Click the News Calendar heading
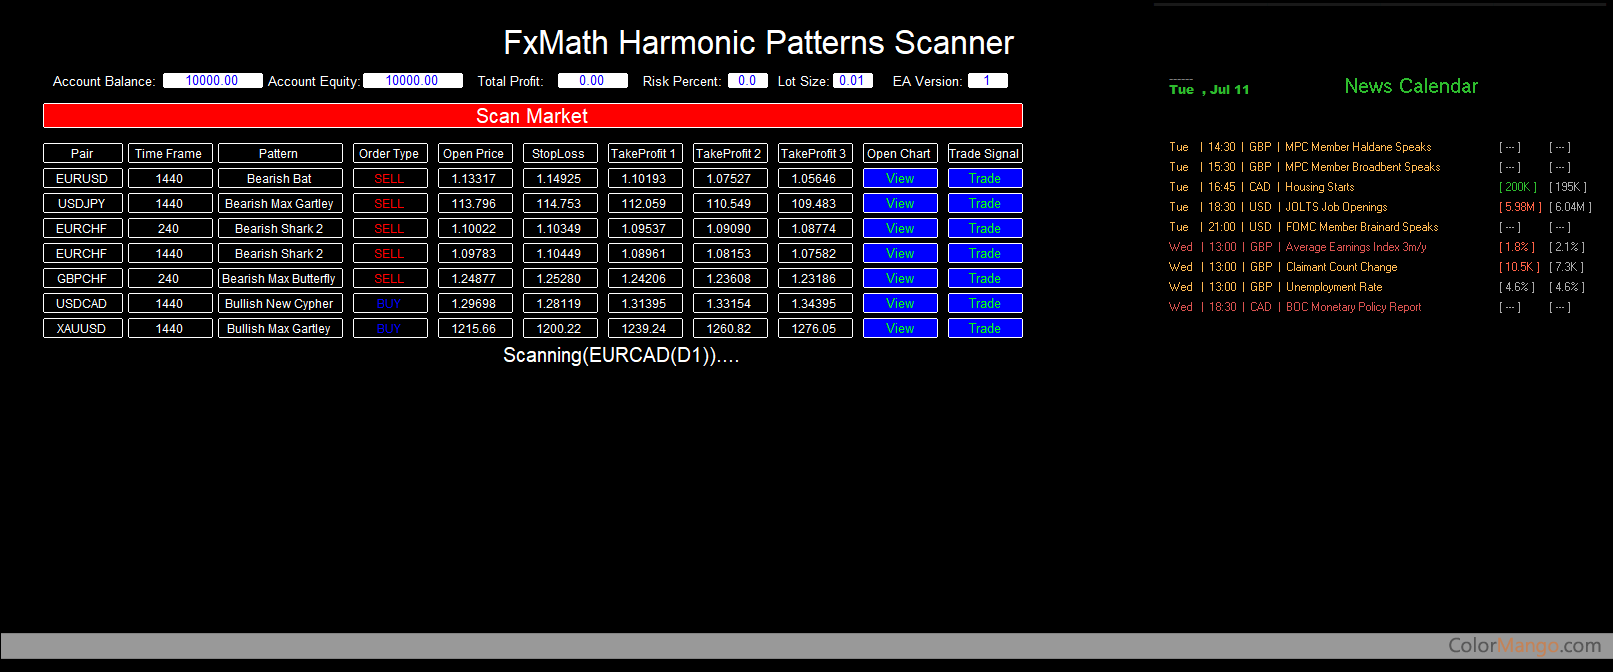This screenshot has height=672, width=1613. [1411, 86]
